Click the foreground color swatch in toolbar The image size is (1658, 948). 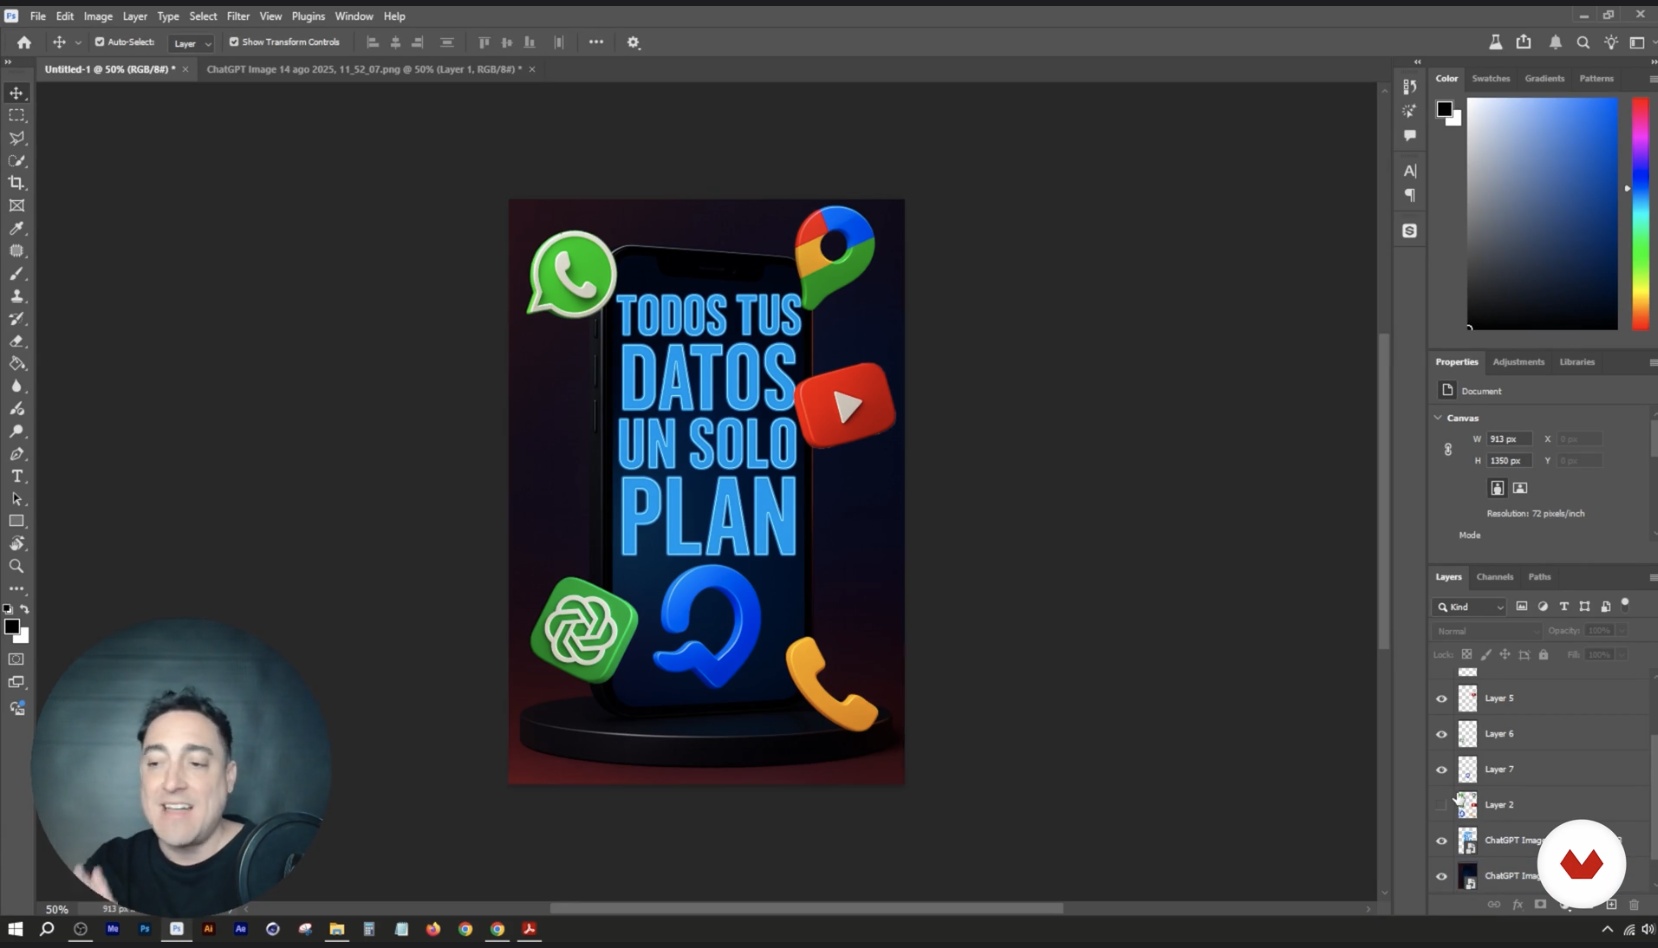coord(11,627)
